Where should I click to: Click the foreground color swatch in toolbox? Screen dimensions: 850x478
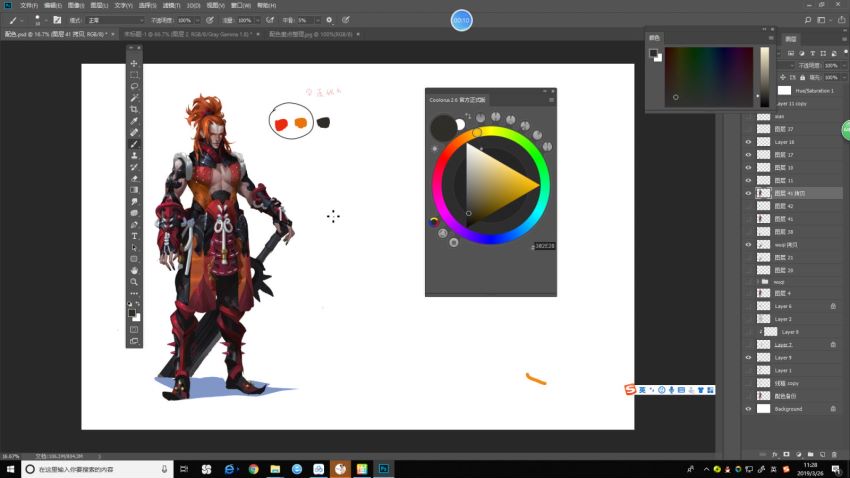point(132,313)
